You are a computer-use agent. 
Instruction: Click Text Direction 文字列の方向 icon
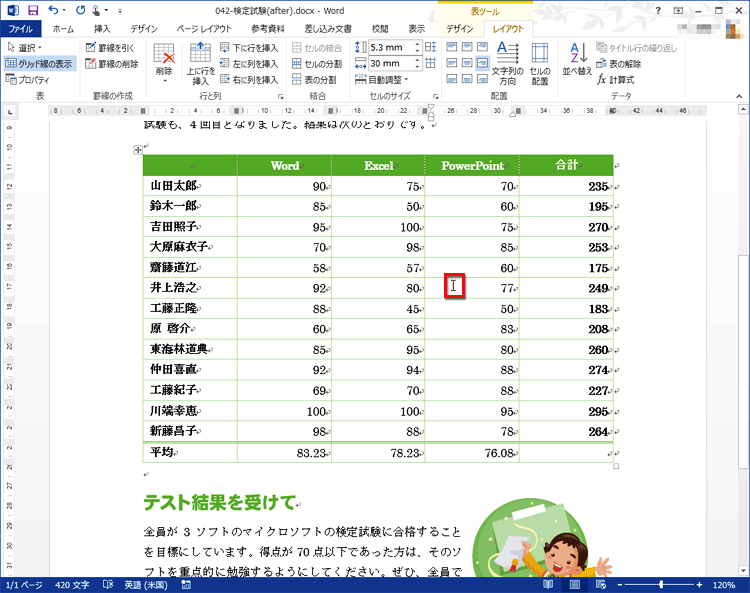(x=507, y=63)
